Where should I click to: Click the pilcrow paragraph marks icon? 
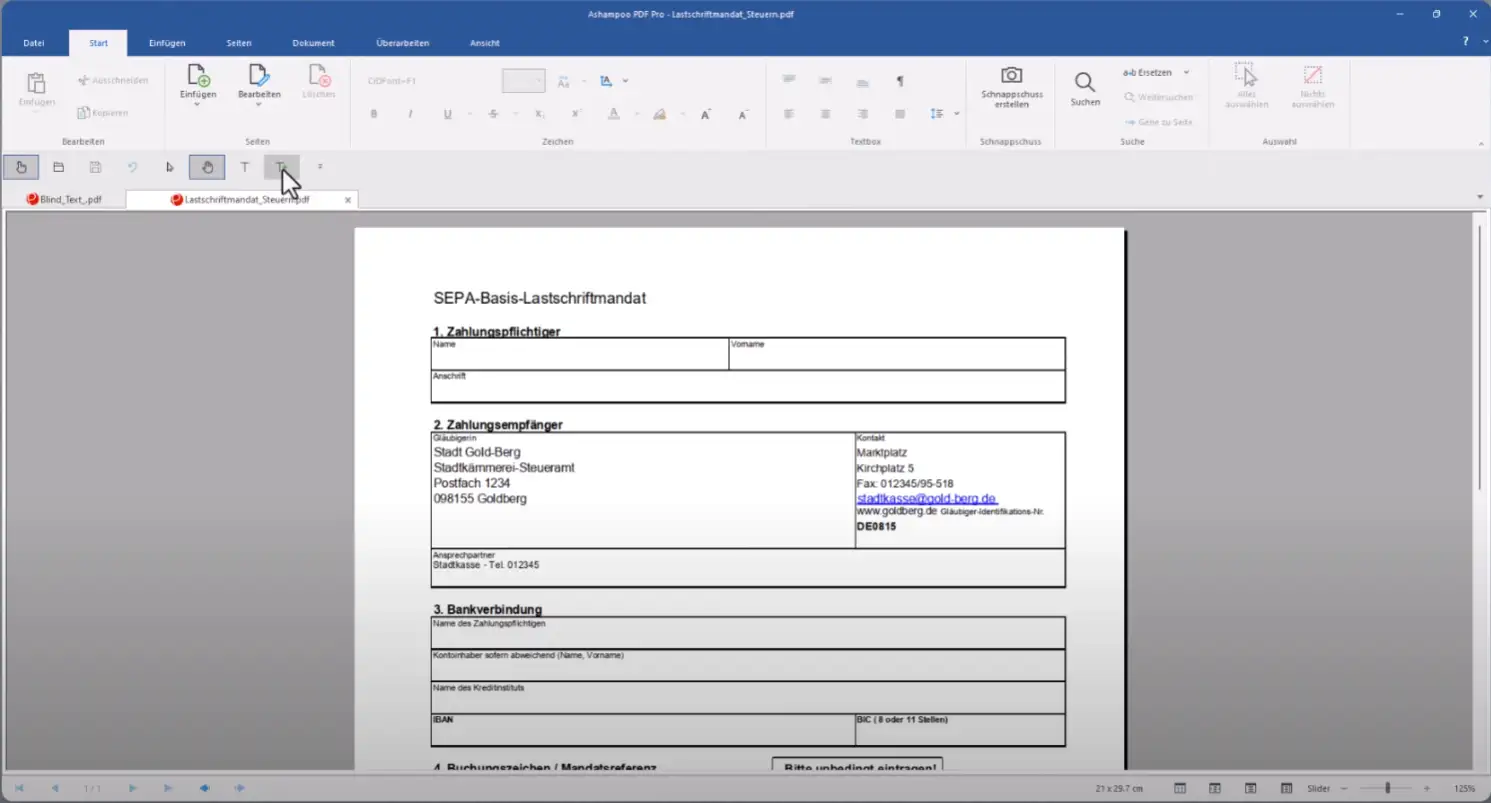click(x=899, y=81)
